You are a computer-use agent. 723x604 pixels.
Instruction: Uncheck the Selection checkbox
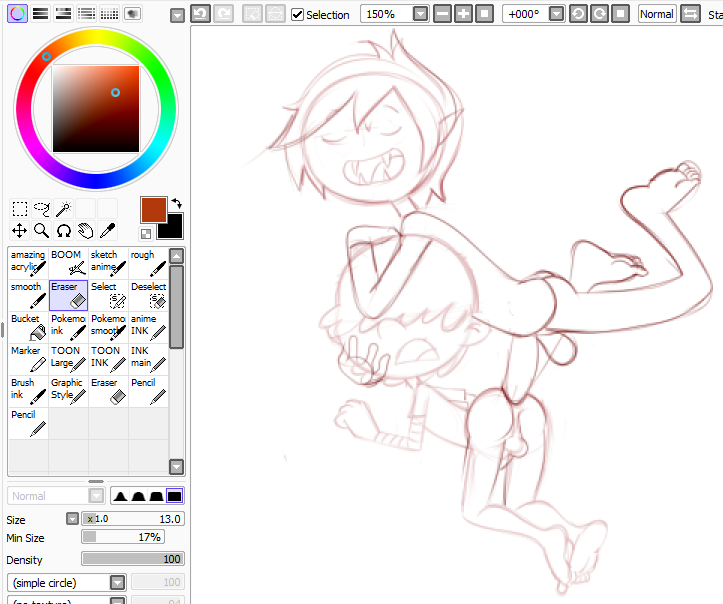point(298,14)
